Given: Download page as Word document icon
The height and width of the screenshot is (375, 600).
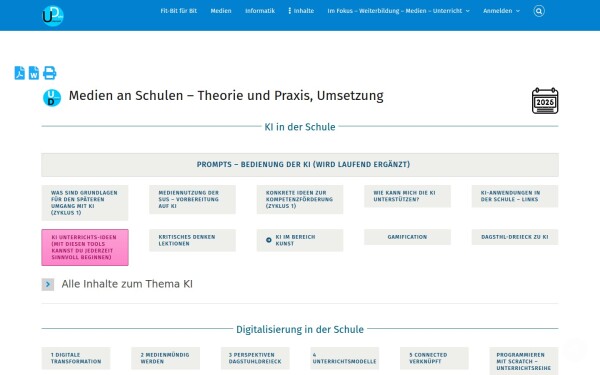Looking at the screenshot, I should (34, 73).
